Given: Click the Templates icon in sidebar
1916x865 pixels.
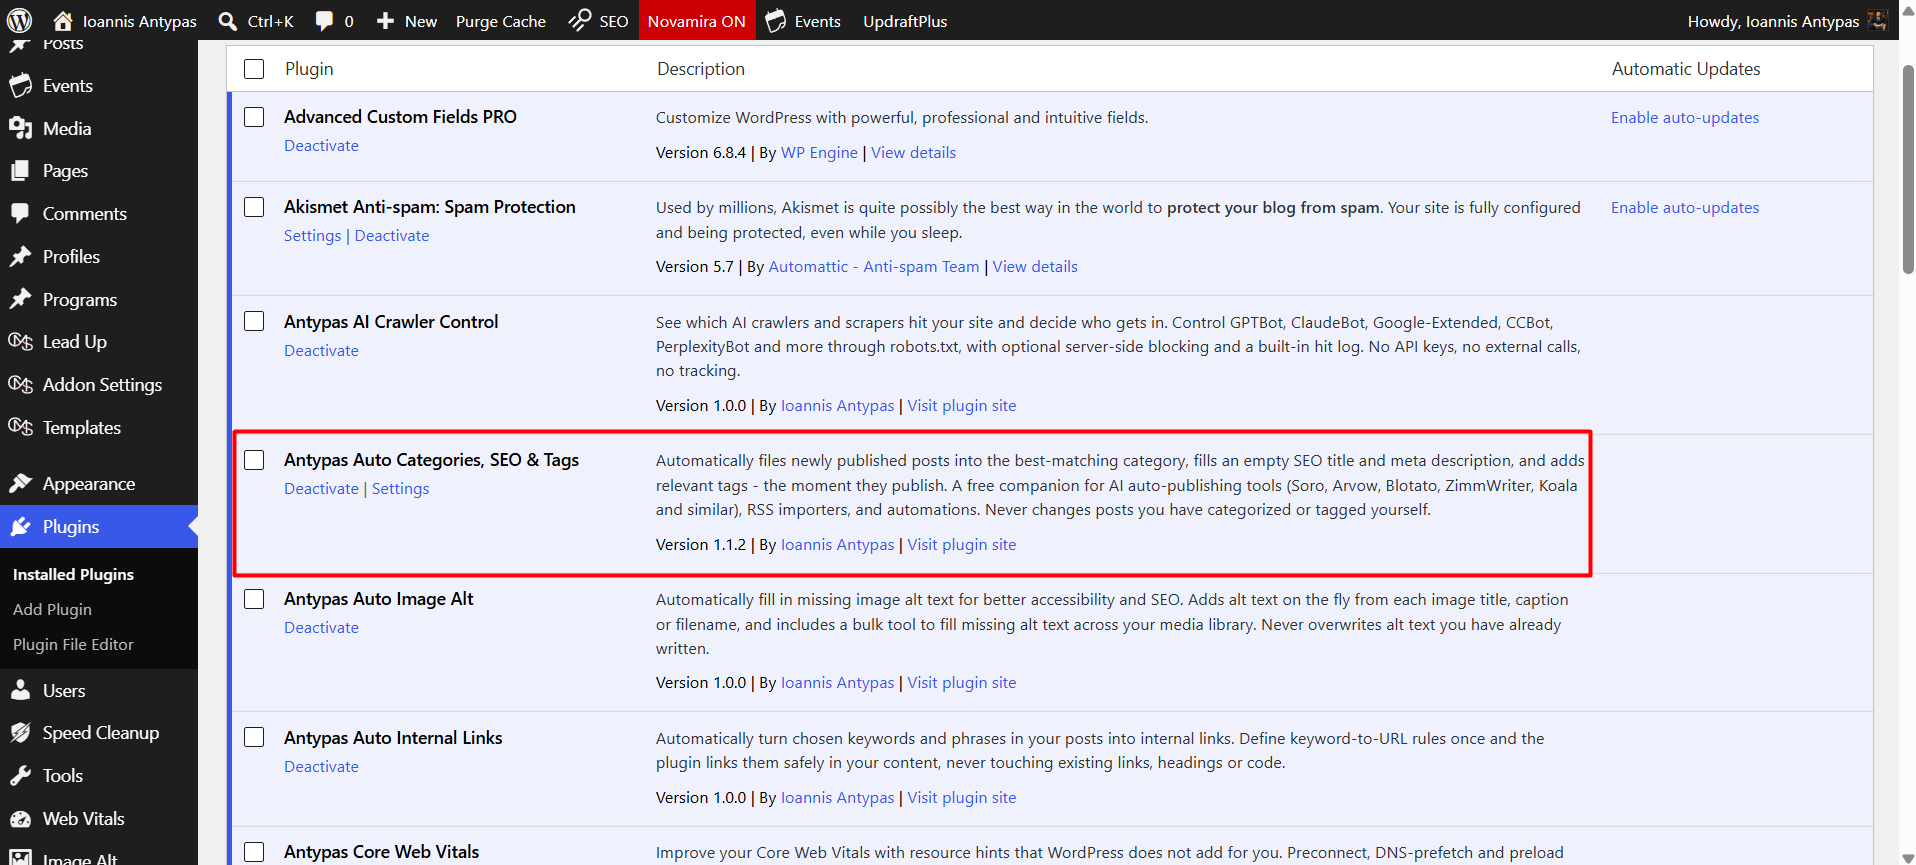Looking at the screenshot, I should [20, 428].
